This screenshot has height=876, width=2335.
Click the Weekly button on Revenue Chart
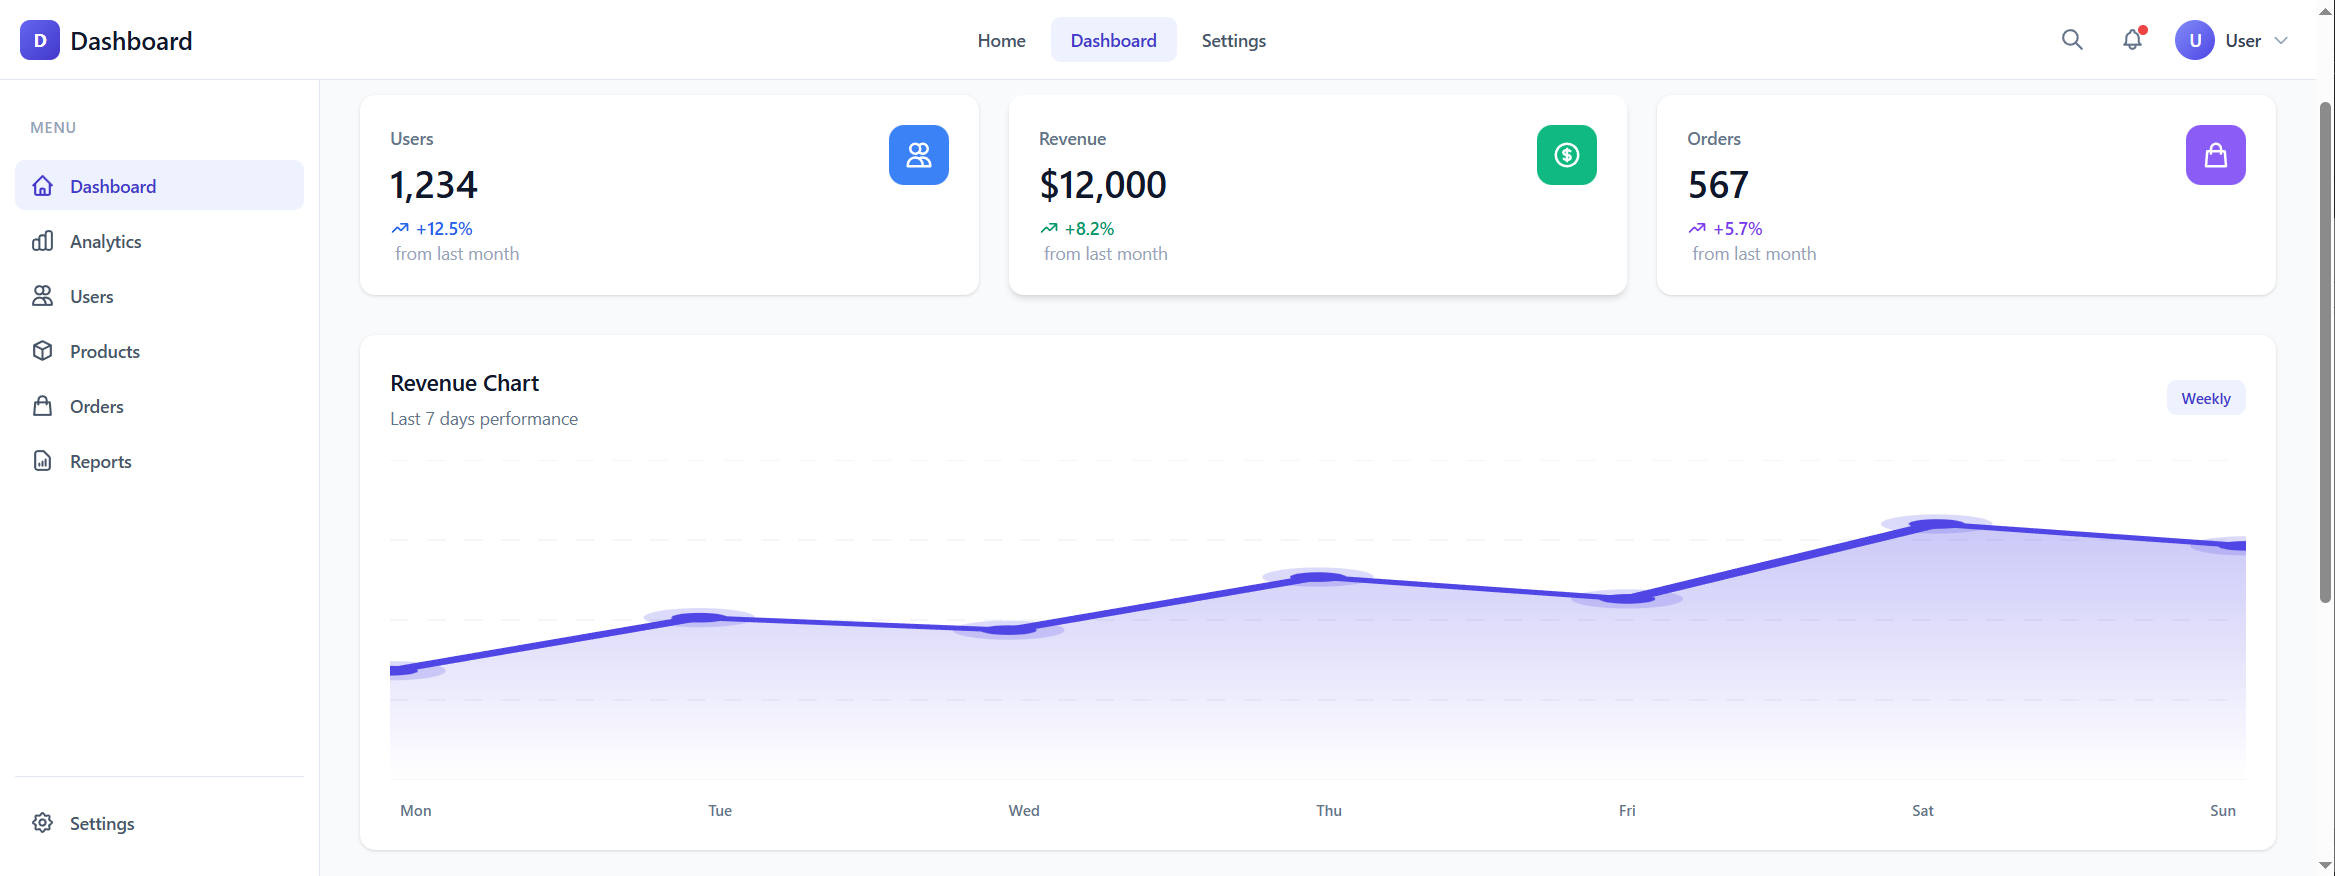tap(2206, 398)
